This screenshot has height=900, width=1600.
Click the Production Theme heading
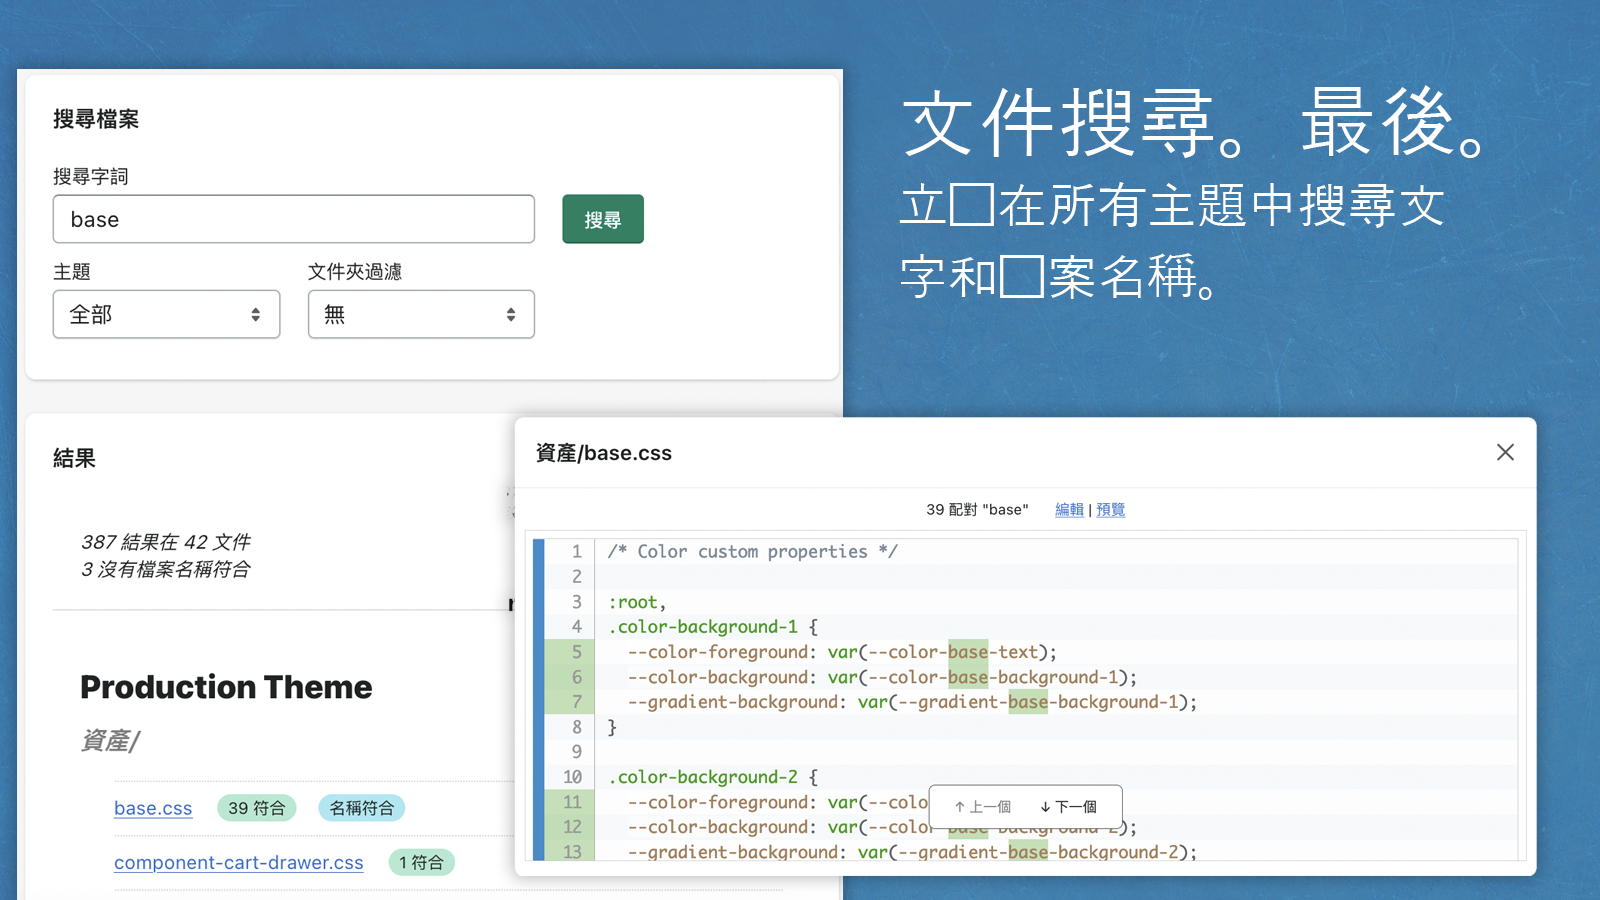[x=226, y=687]
